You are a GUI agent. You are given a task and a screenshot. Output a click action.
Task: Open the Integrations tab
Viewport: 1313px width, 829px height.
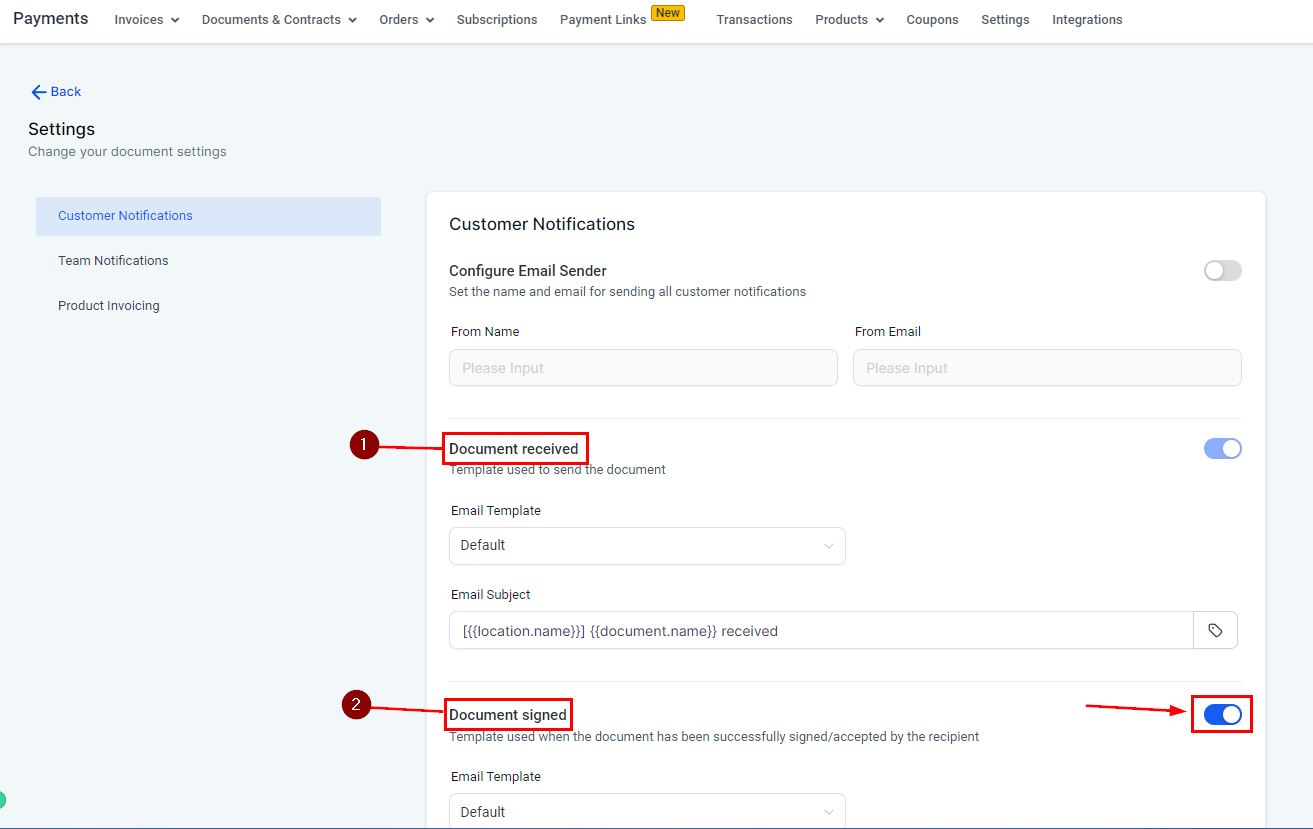tap(1087, 20)
